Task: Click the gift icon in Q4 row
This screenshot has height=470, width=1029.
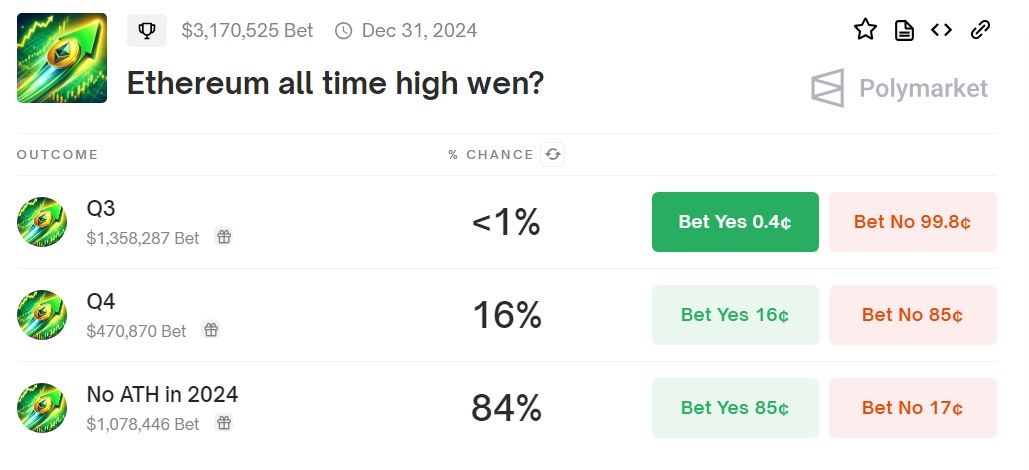Action: (211, 330)
